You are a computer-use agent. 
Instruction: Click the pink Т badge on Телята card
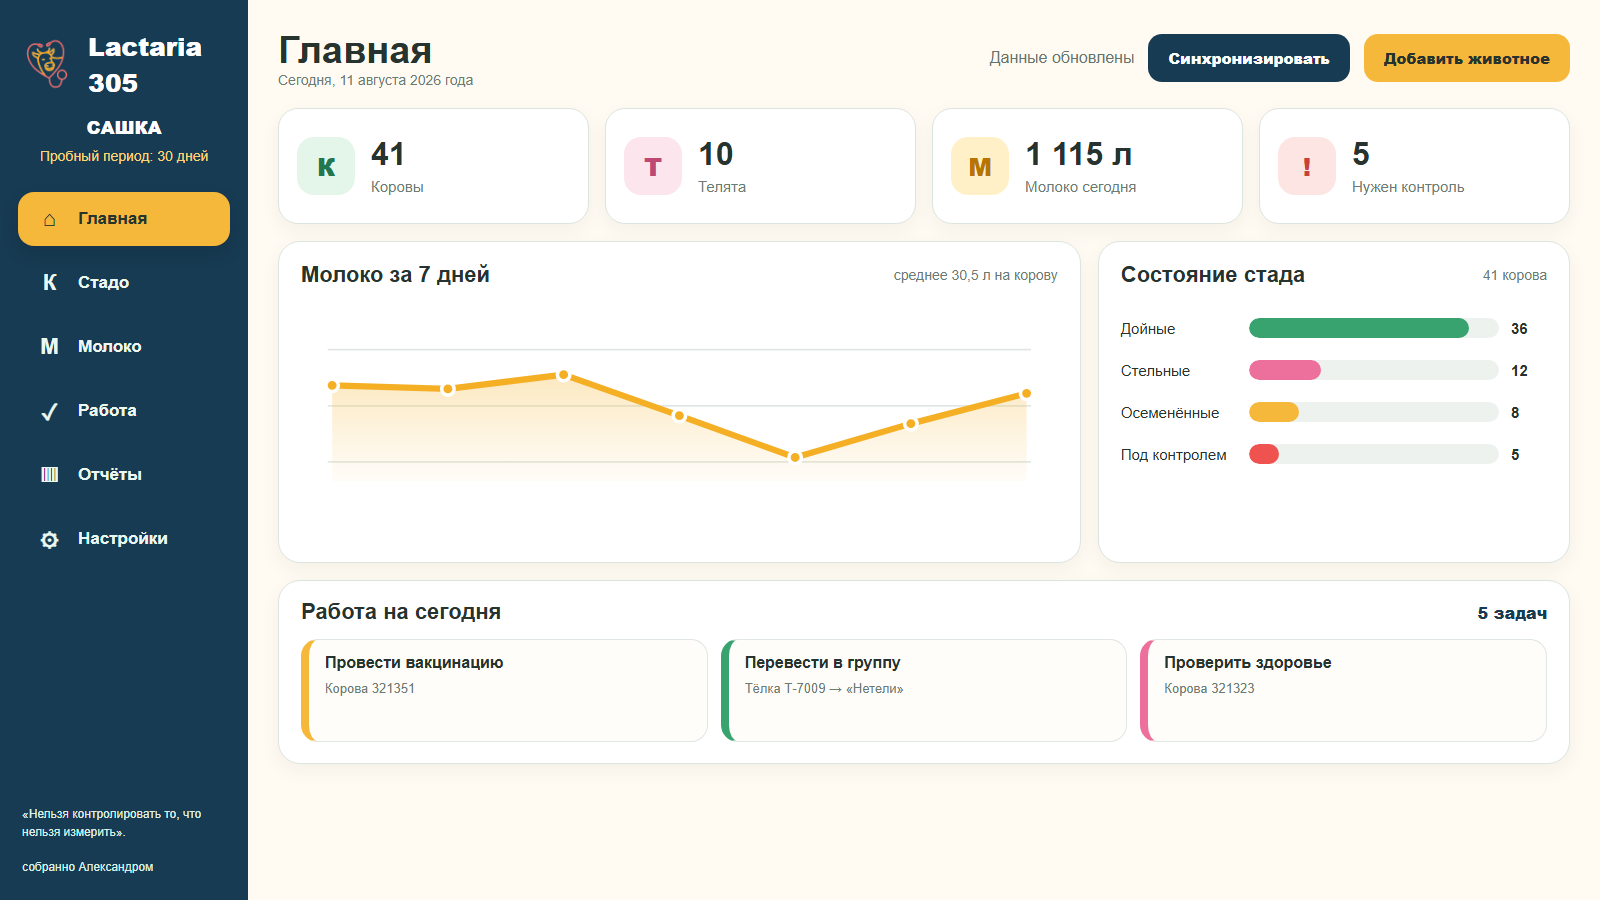pyautogui.click(x=653, y=166)
